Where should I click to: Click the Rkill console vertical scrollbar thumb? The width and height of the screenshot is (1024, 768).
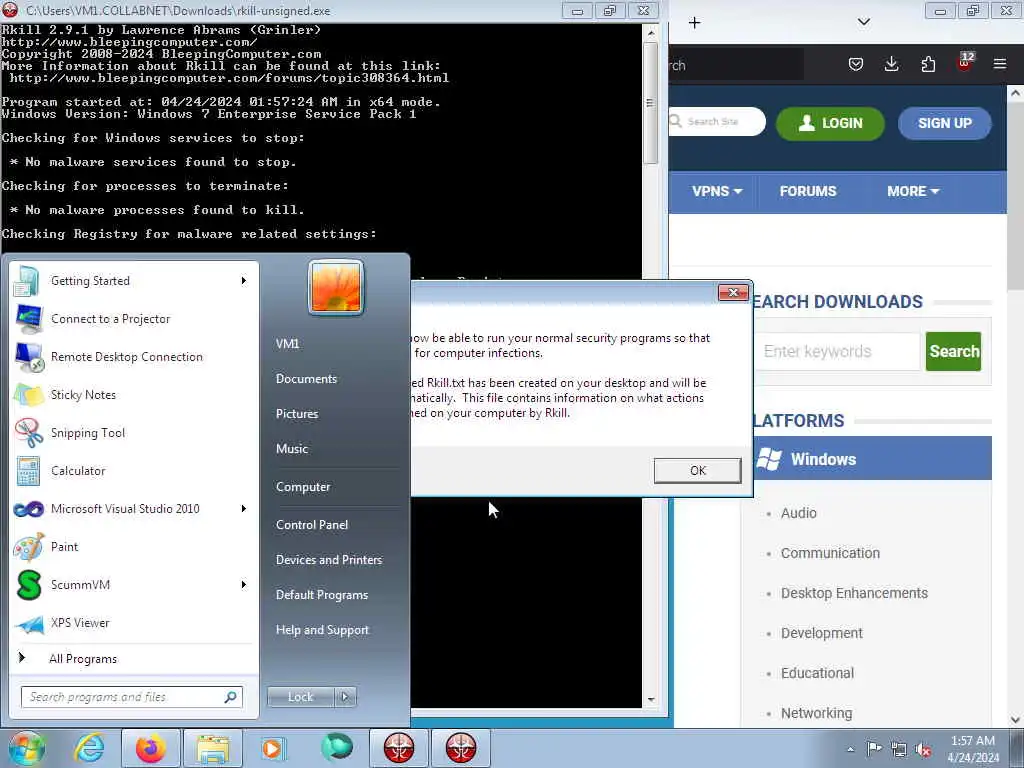tap(650, 103)
